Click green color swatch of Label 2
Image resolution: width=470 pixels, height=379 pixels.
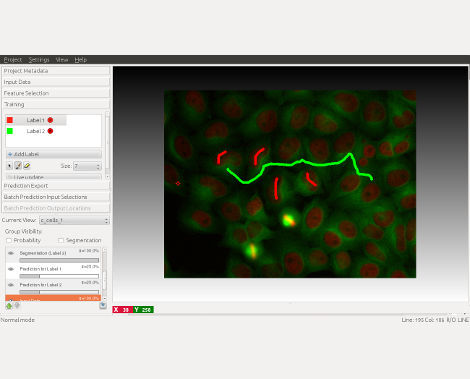click(x=10, y=131)
